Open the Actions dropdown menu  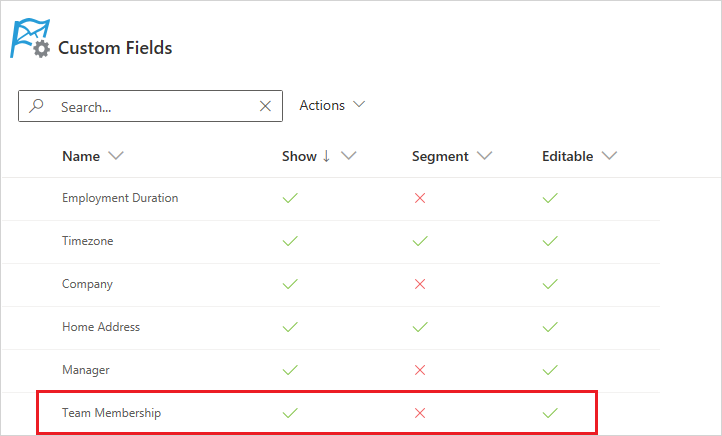(332, 105)
